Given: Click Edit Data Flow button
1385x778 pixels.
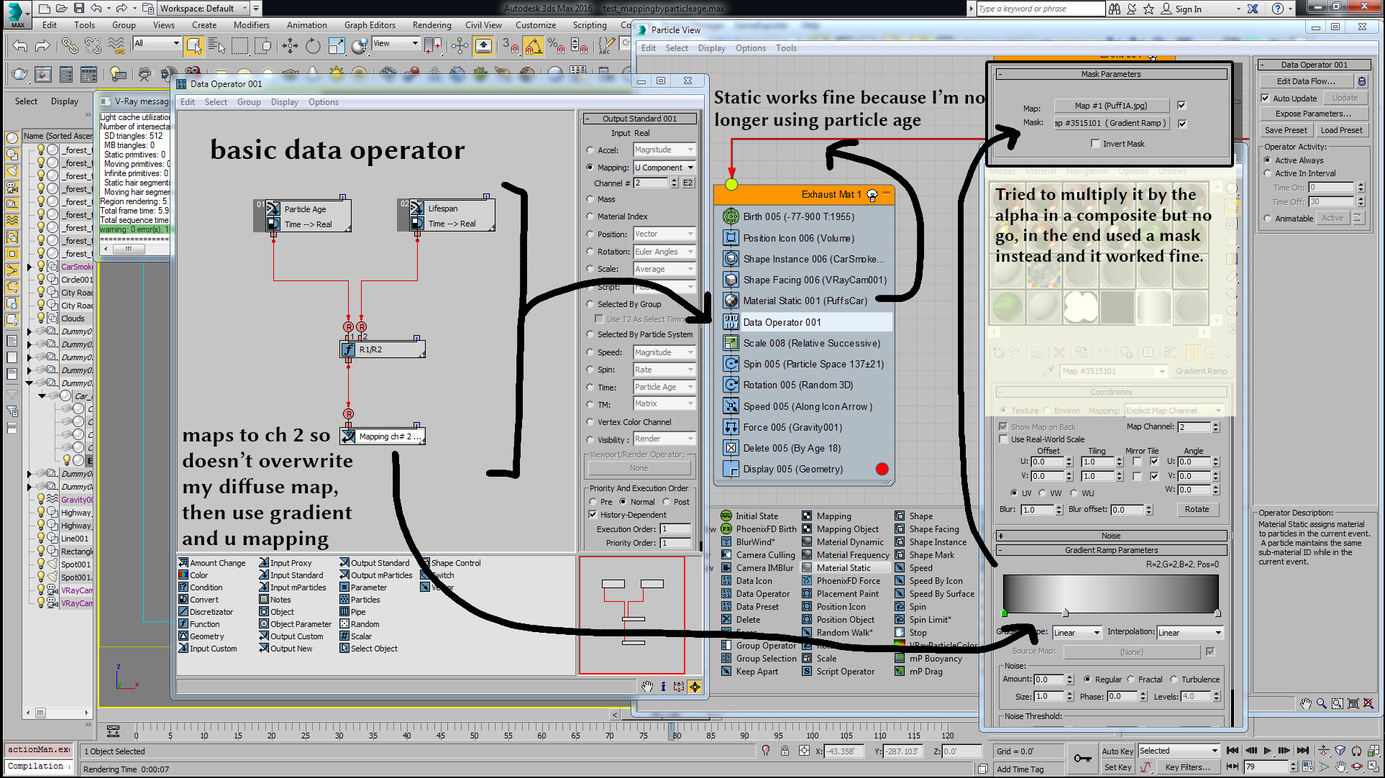Looking at the screenshot, I should click(x=1306, y=81).
